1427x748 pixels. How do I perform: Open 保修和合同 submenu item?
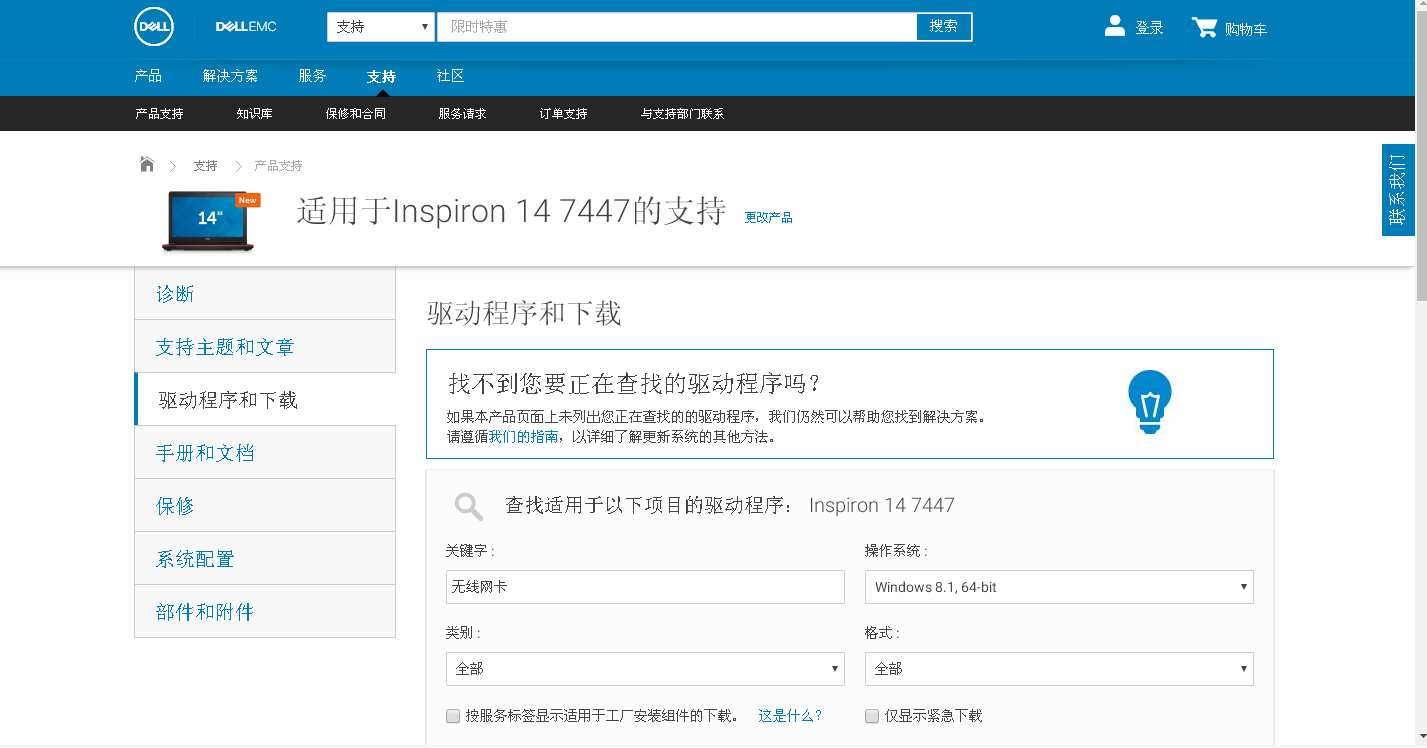[x=355, y=114]
